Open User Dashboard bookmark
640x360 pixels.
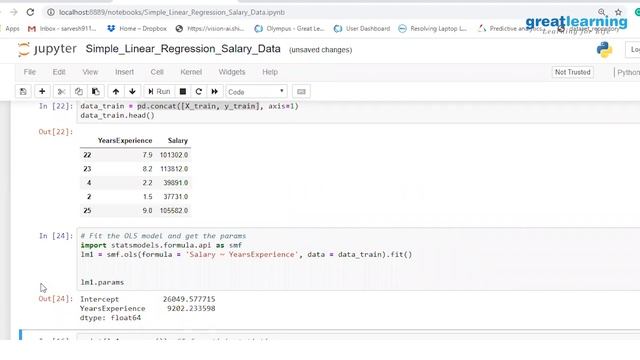[362, 29]
